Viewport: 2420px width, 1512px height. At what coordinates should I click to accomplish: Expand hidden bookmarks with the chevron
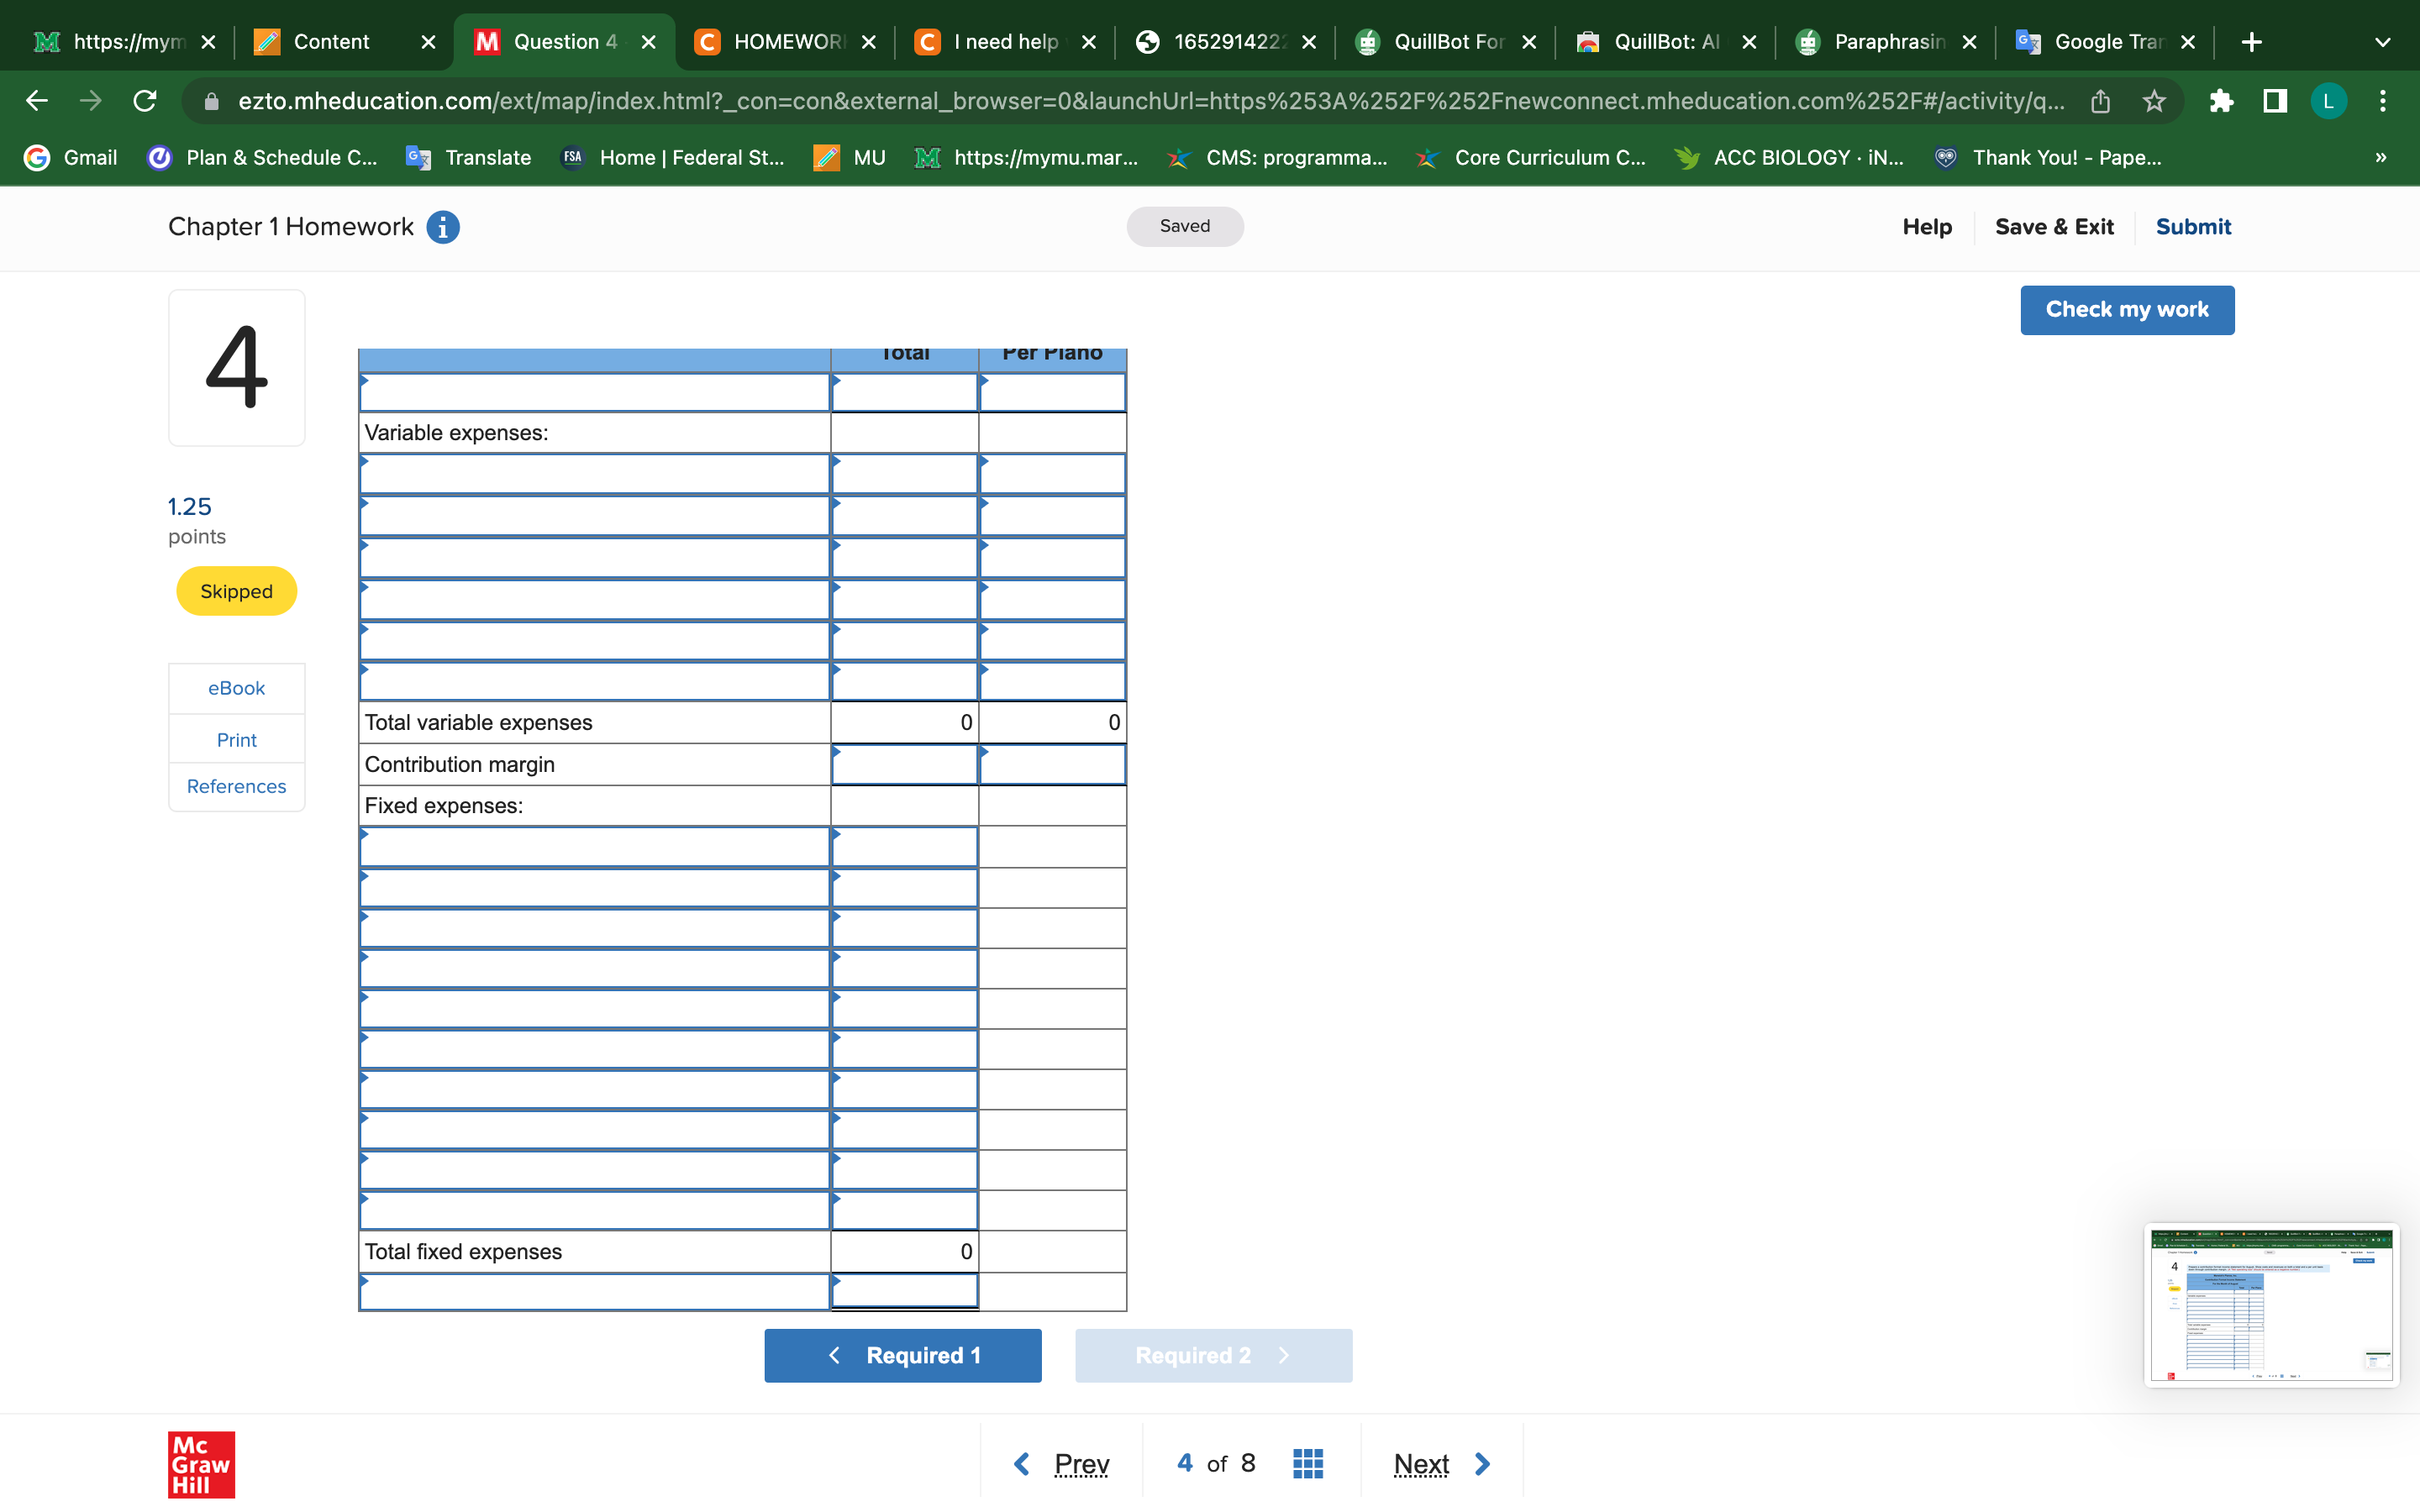point(2381,157)
